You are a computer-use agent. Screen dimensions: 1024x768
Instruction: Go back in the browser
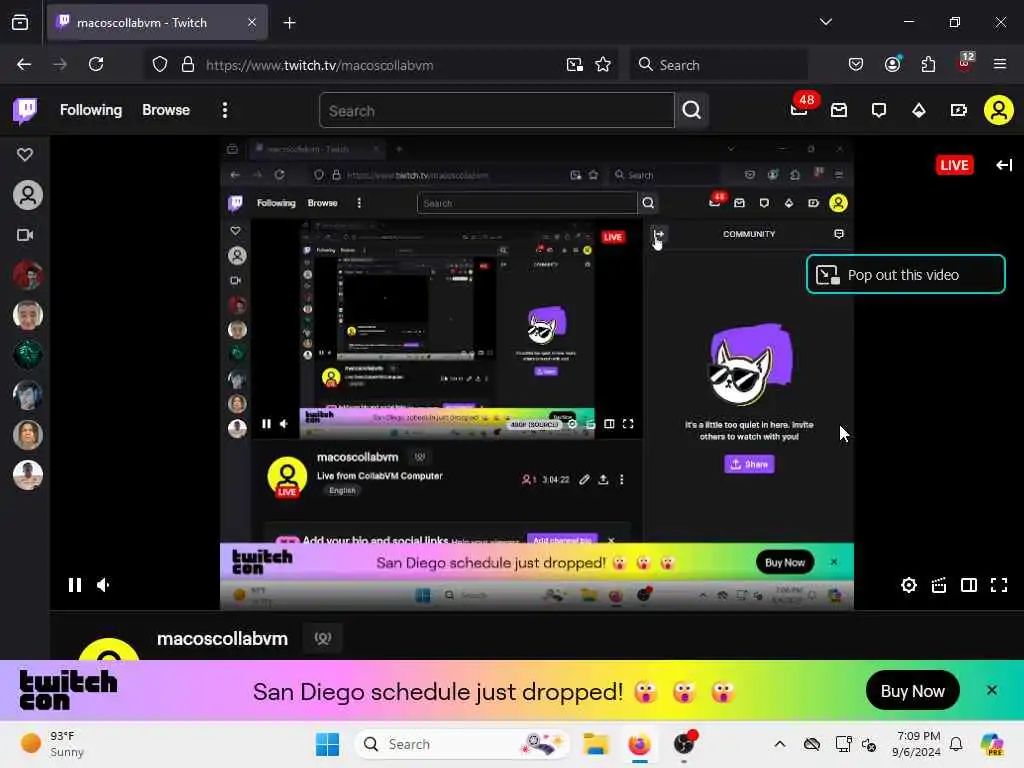click(24, 65)
